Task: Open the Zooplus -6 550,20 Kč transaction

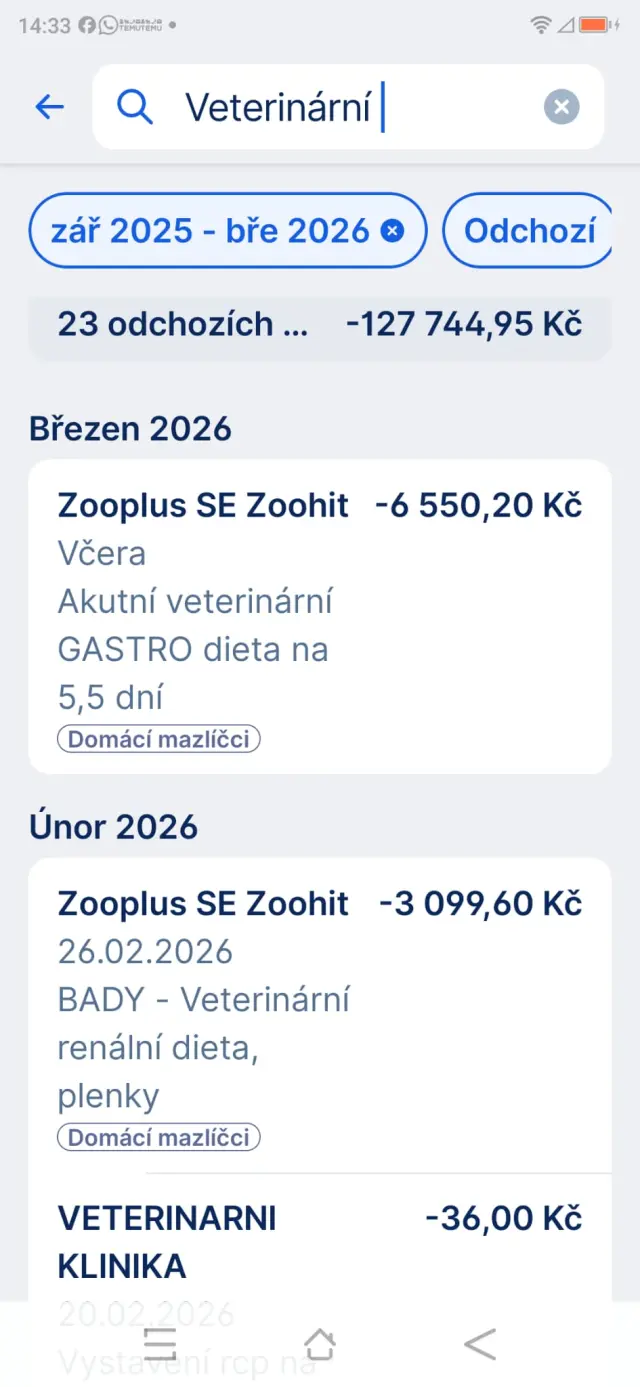Action: pos(319,600)
